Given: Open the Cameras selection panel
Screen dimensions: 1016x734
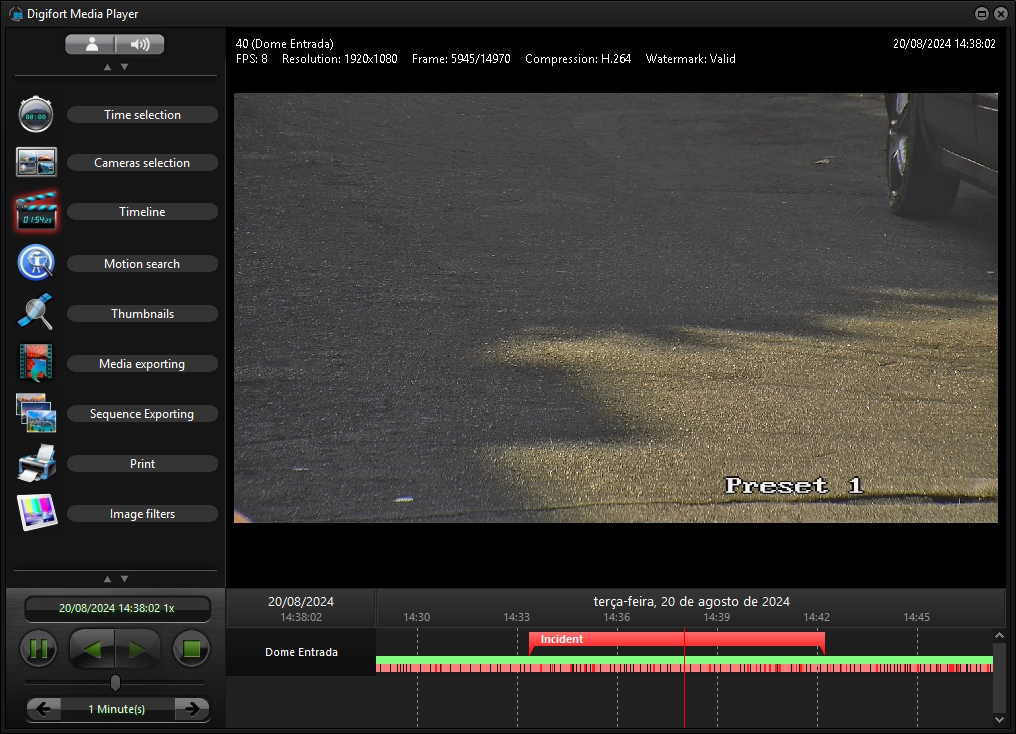Looking at the screenshot, I should [x=142, y=163].
